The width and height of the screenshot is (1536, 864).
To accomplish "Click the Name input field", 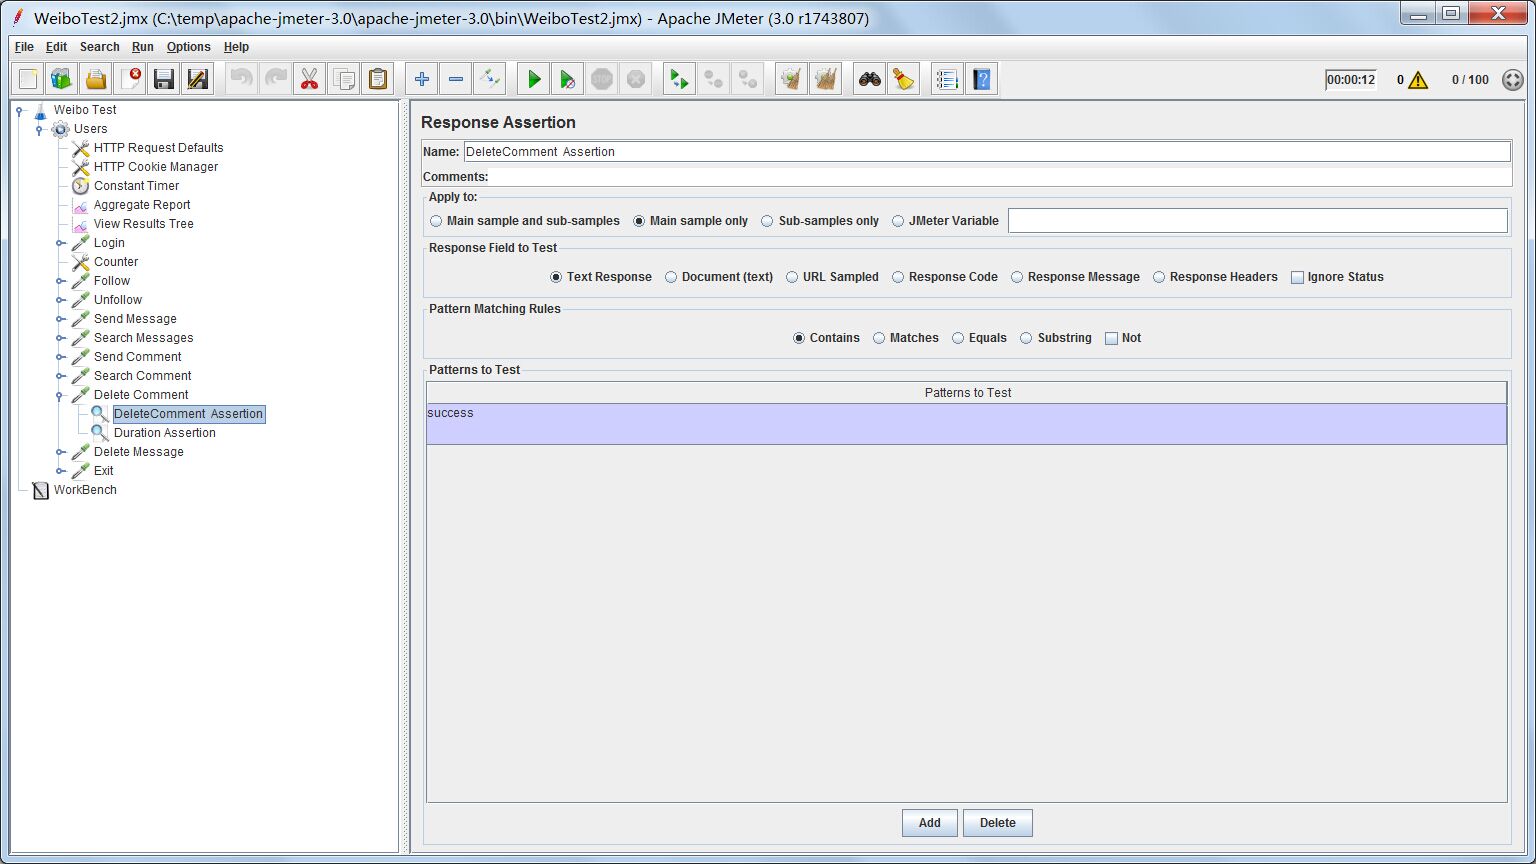I will click(987, 152).
